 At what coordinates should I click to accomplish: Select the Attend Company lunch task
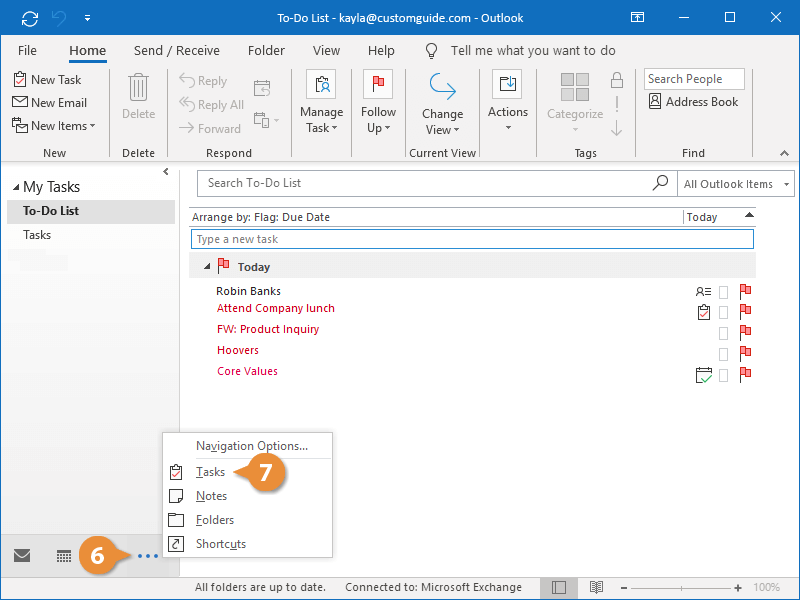point(276,308)
